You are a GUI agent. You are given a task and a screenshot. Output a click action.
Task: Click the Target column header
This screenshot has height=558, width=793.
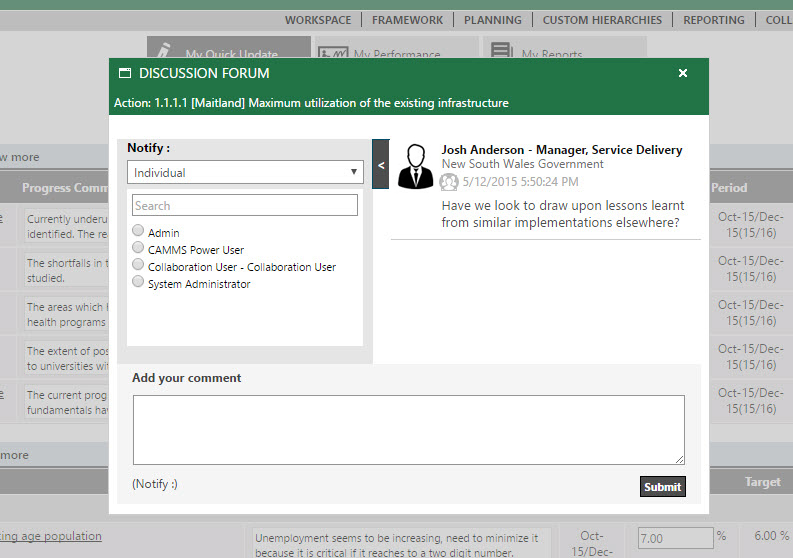(762, 482)
